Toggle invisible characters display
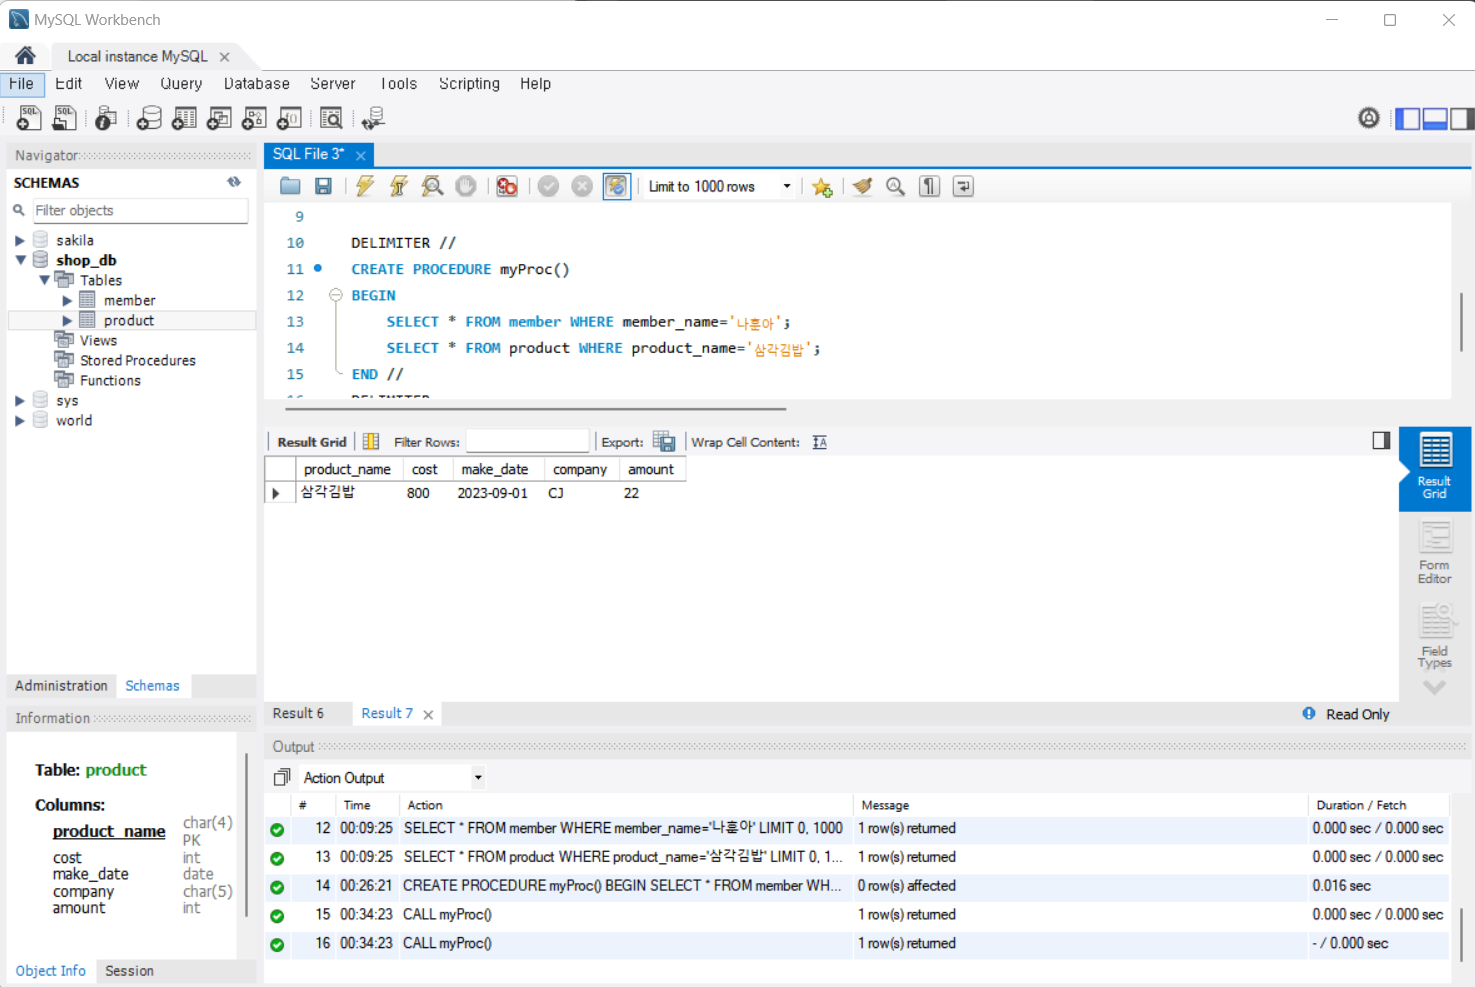Viewport: 1475px width, 987px height. pyautogui.click(x=930, y=186)
